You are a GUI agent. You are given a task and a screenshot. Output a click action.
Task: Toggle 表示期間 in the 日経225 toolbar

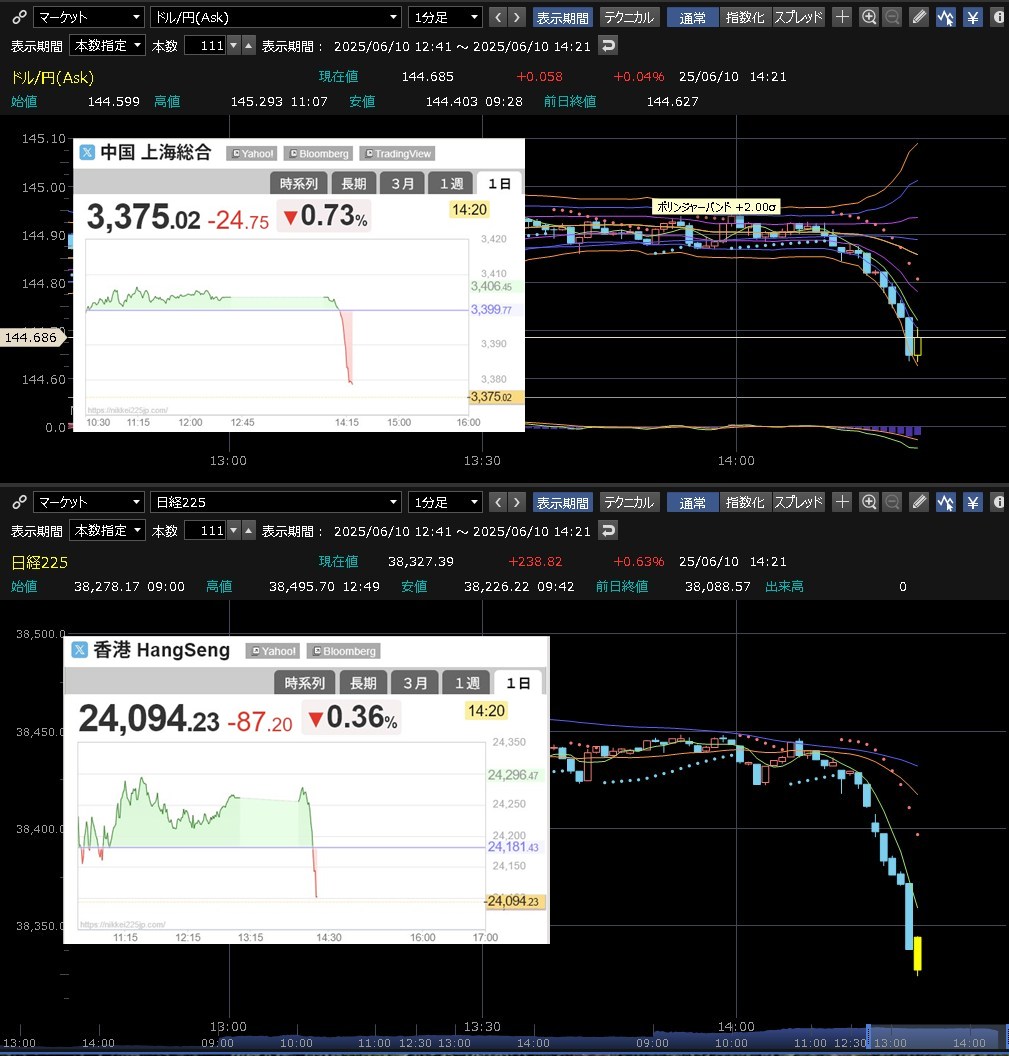562,502
